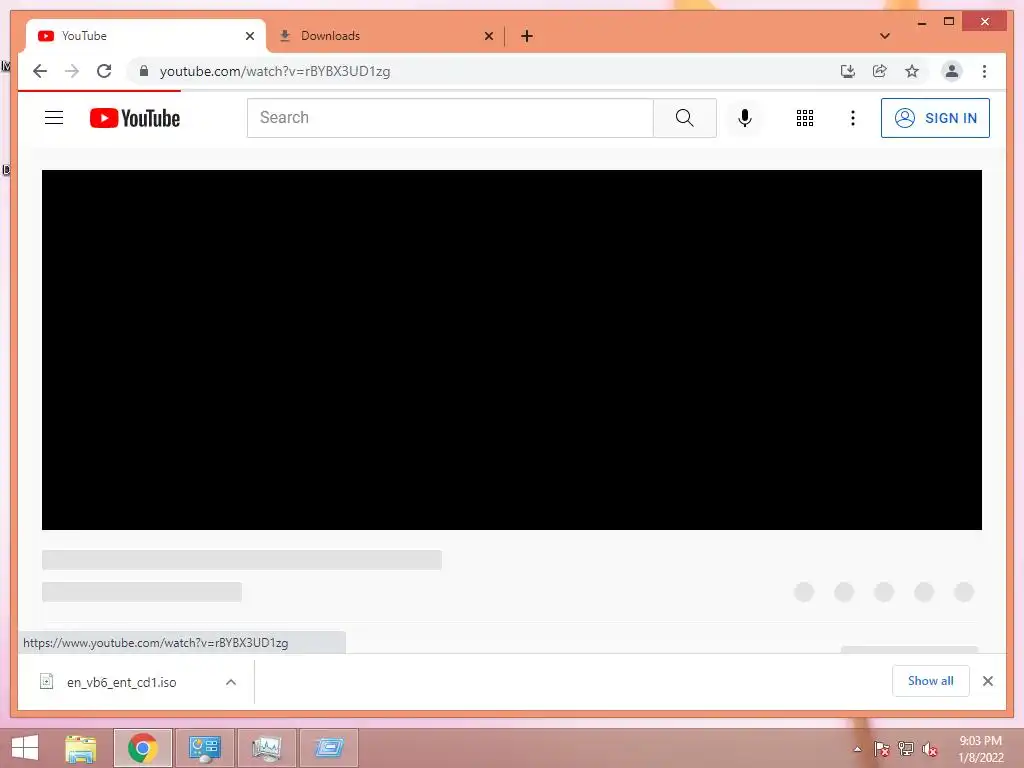Click the Chrome taskbar icon

(x=142, y=748)
